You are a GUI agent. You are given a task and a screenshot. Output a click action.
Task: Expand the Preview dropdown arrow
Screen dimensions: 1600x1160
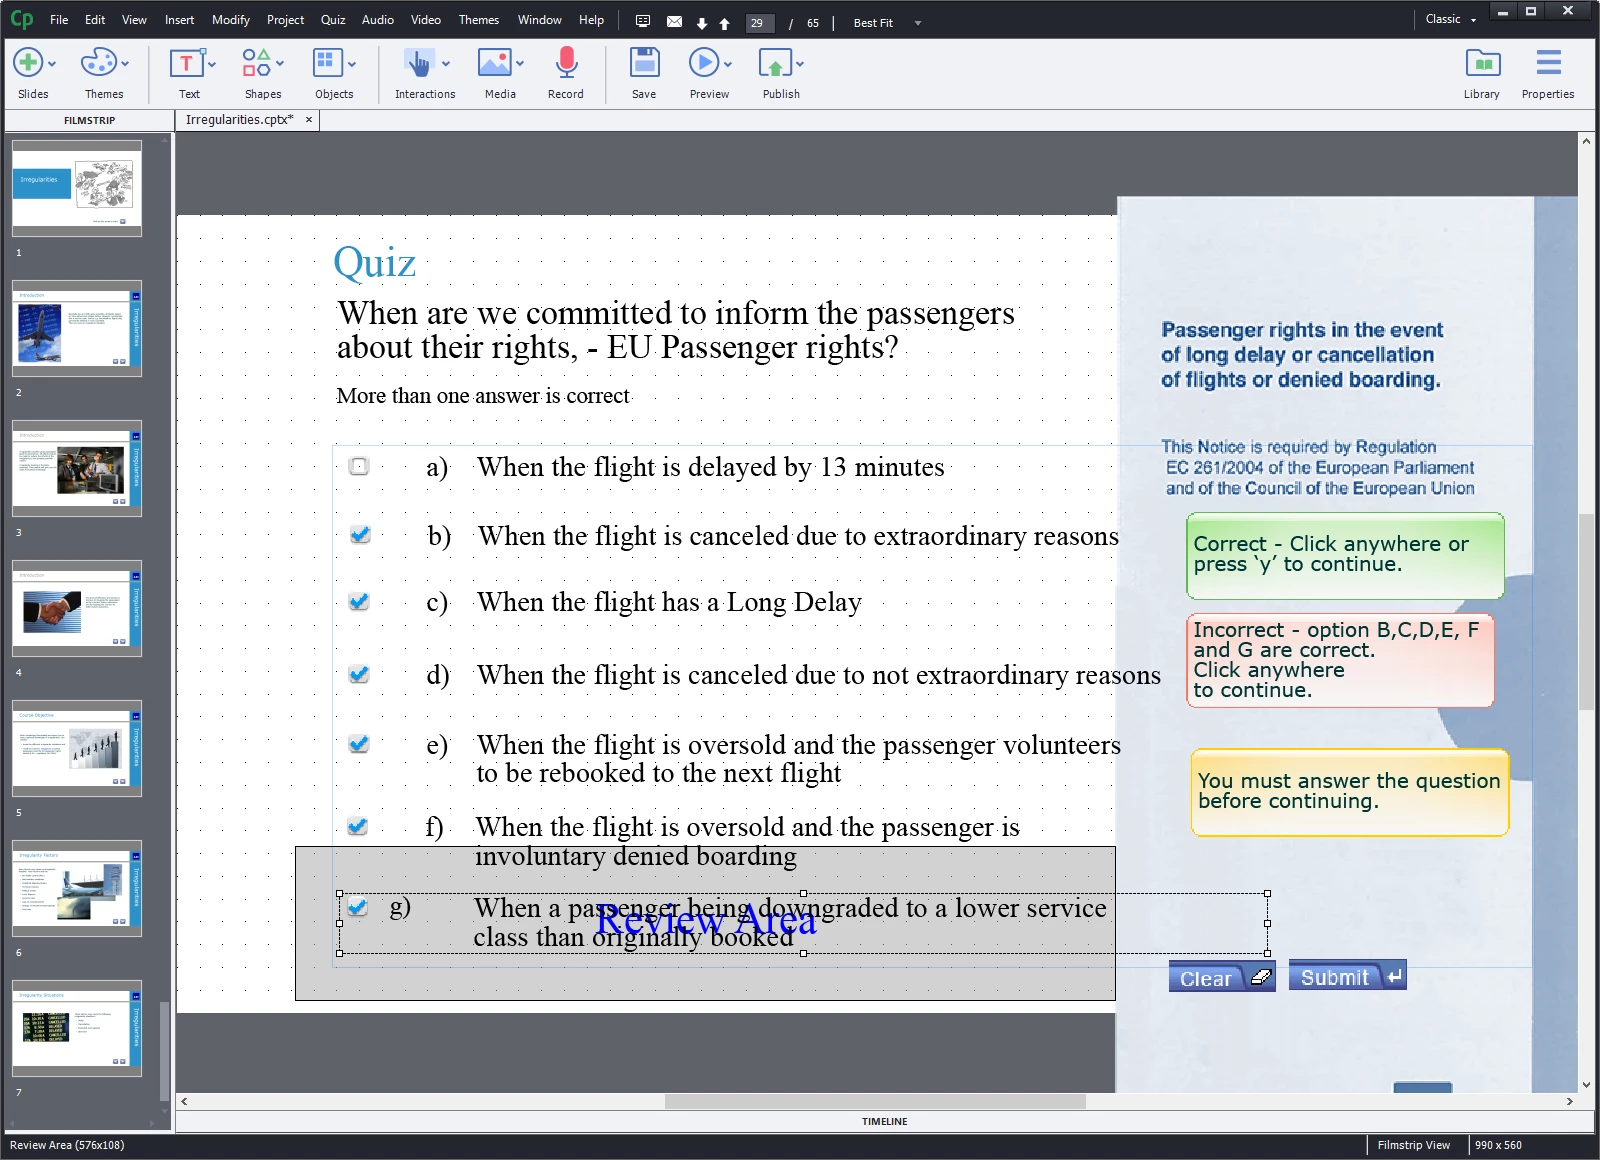point(728,64)
